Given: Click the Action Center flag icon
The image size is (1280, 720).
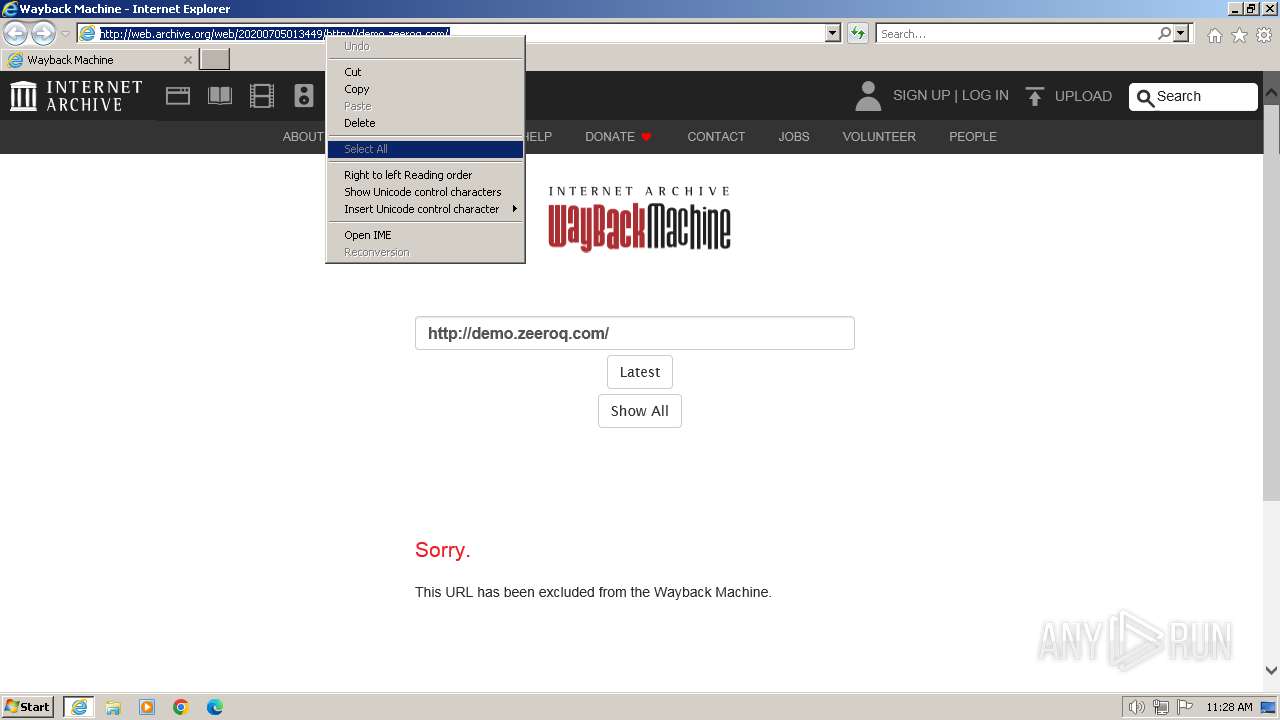Looking at the screenshot, I should pyautogui.click(x=1185, y=707).
